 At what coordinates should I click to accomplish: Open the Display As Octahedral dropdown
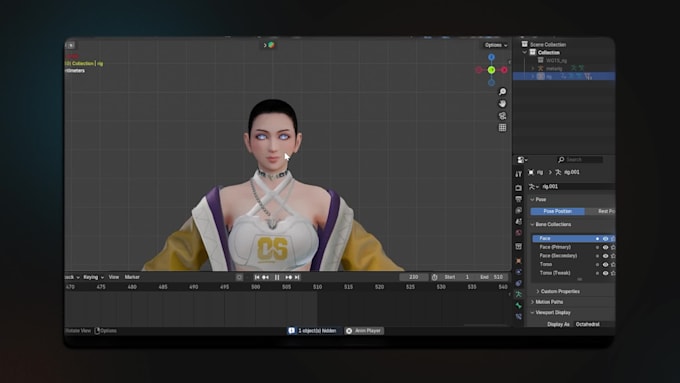tap(594, 324)
